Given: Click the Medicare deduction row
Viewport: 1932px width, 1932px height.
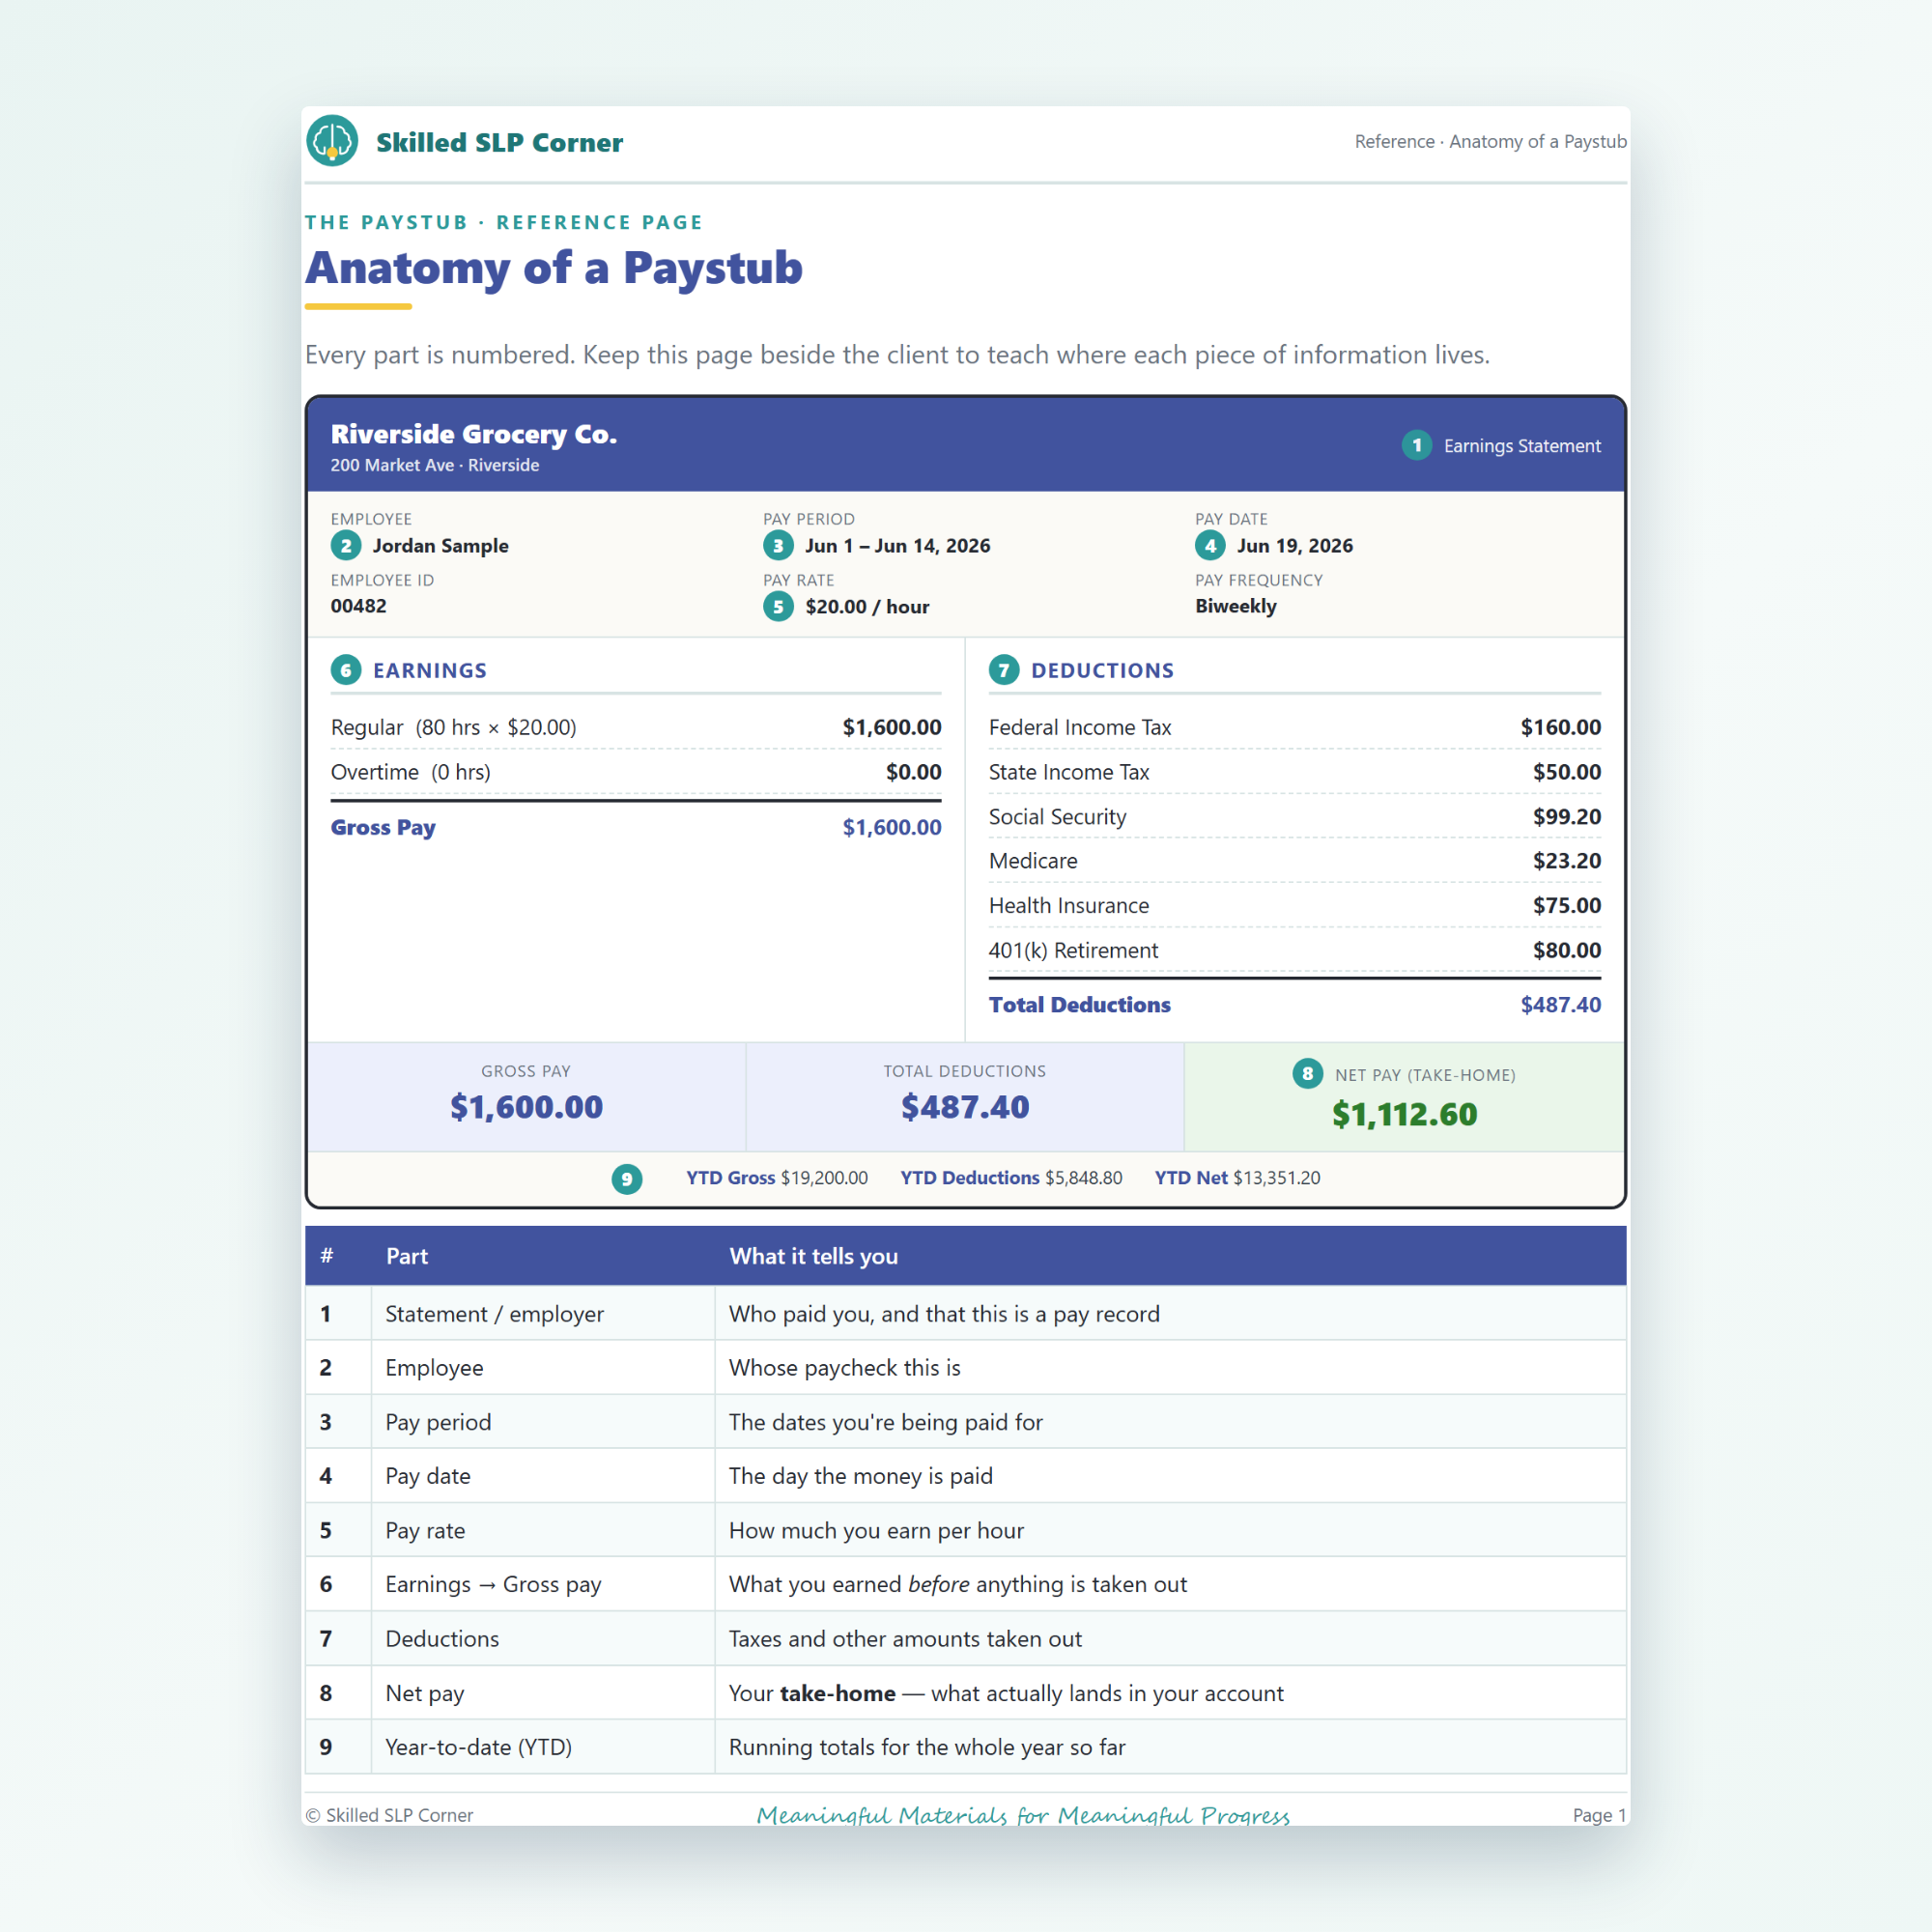Looking at the screenshot, I should click(1295, 861).
